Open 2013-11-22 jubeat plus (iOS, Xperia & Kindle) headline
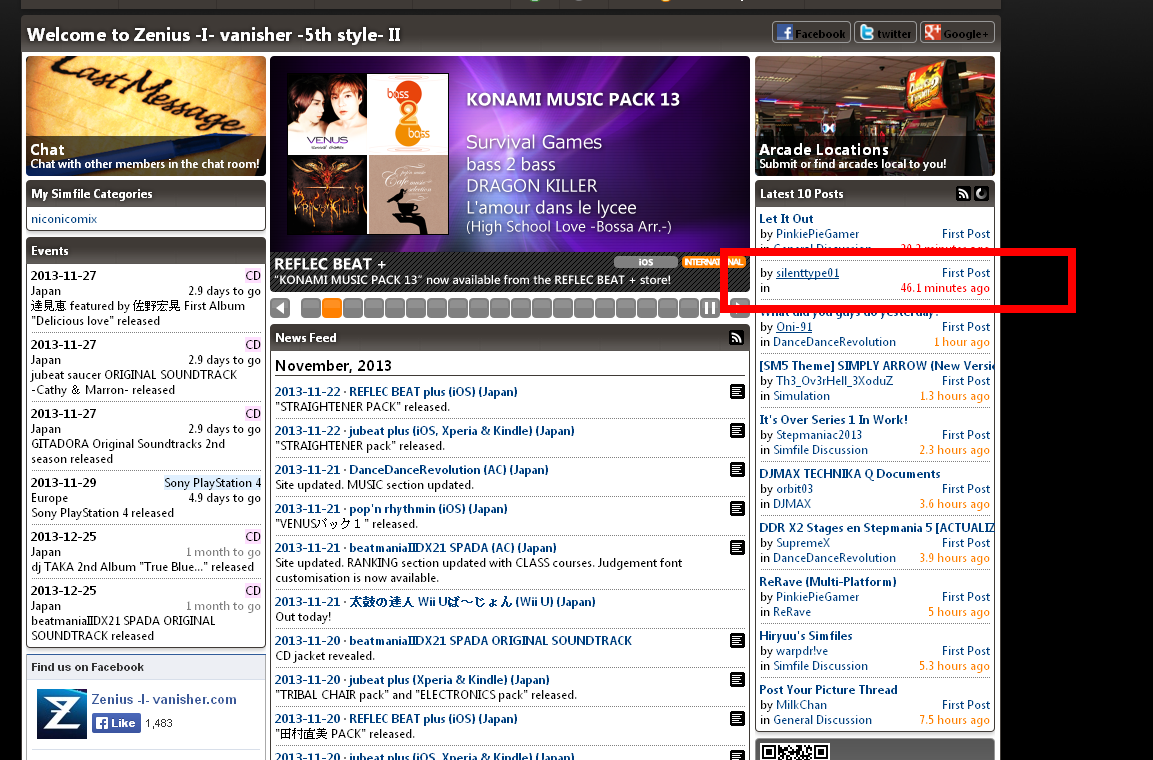 [424, 431]
